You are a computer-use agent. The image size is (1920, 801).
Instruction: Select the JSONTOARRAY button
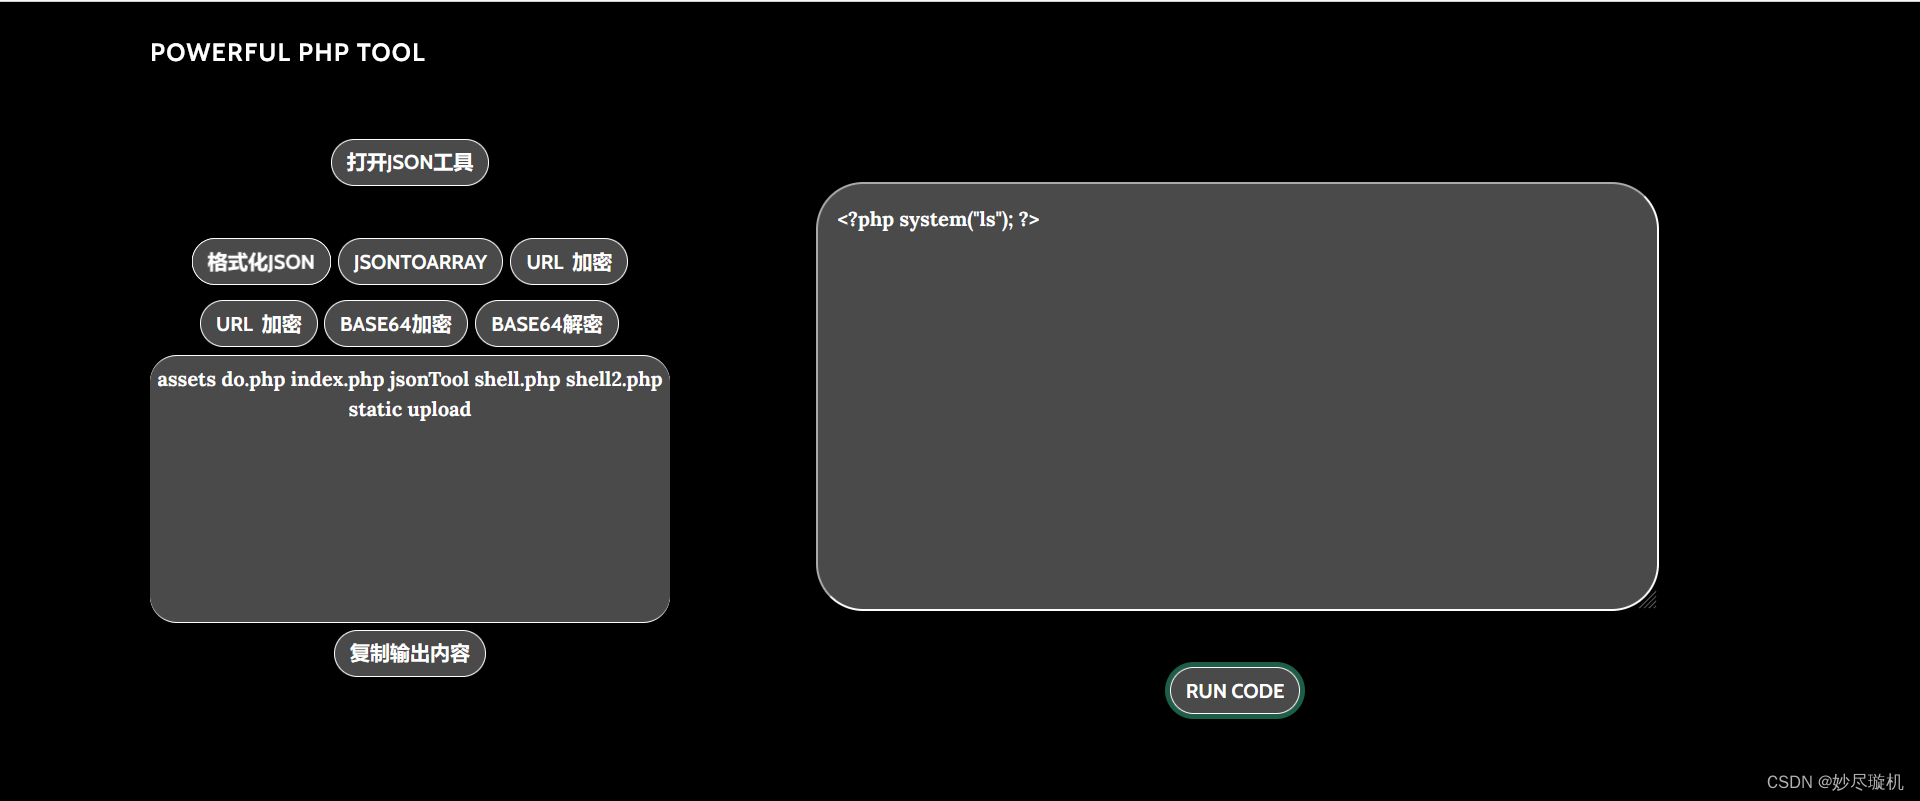[x=420, y=262]
